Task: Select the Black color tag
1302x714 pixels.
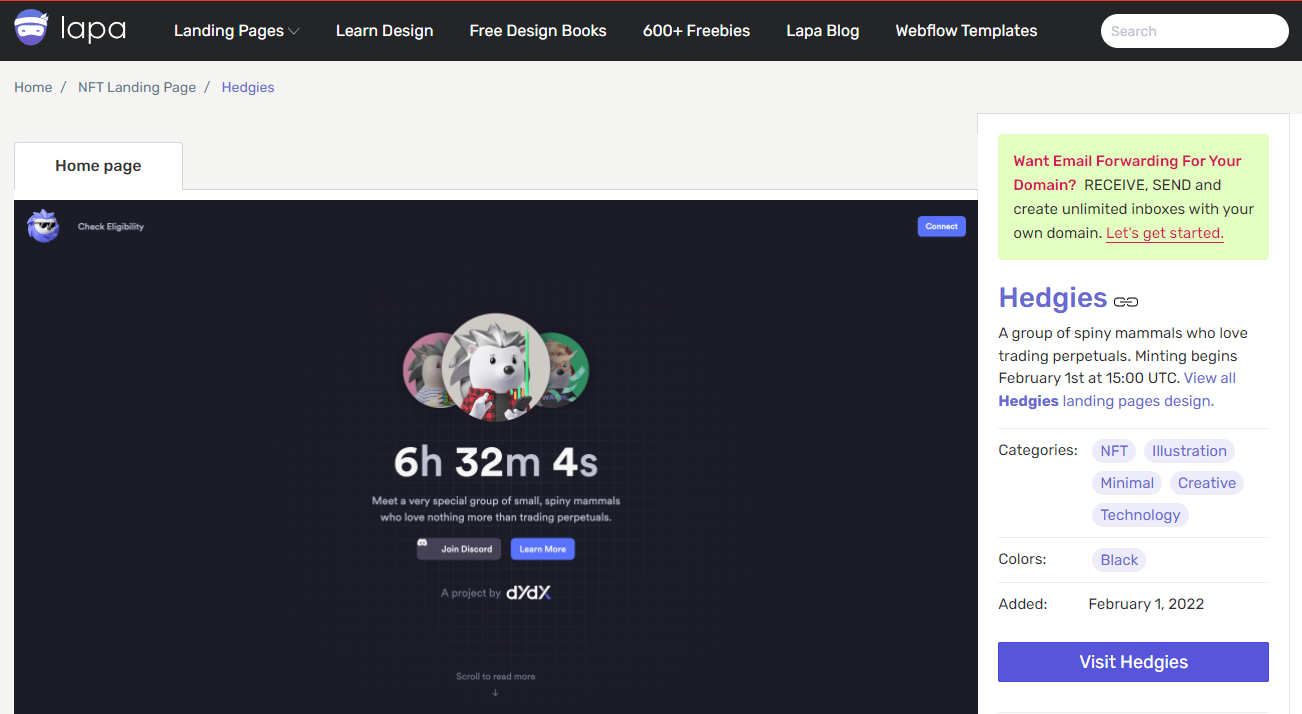Action: click(x=1119, y=560)
